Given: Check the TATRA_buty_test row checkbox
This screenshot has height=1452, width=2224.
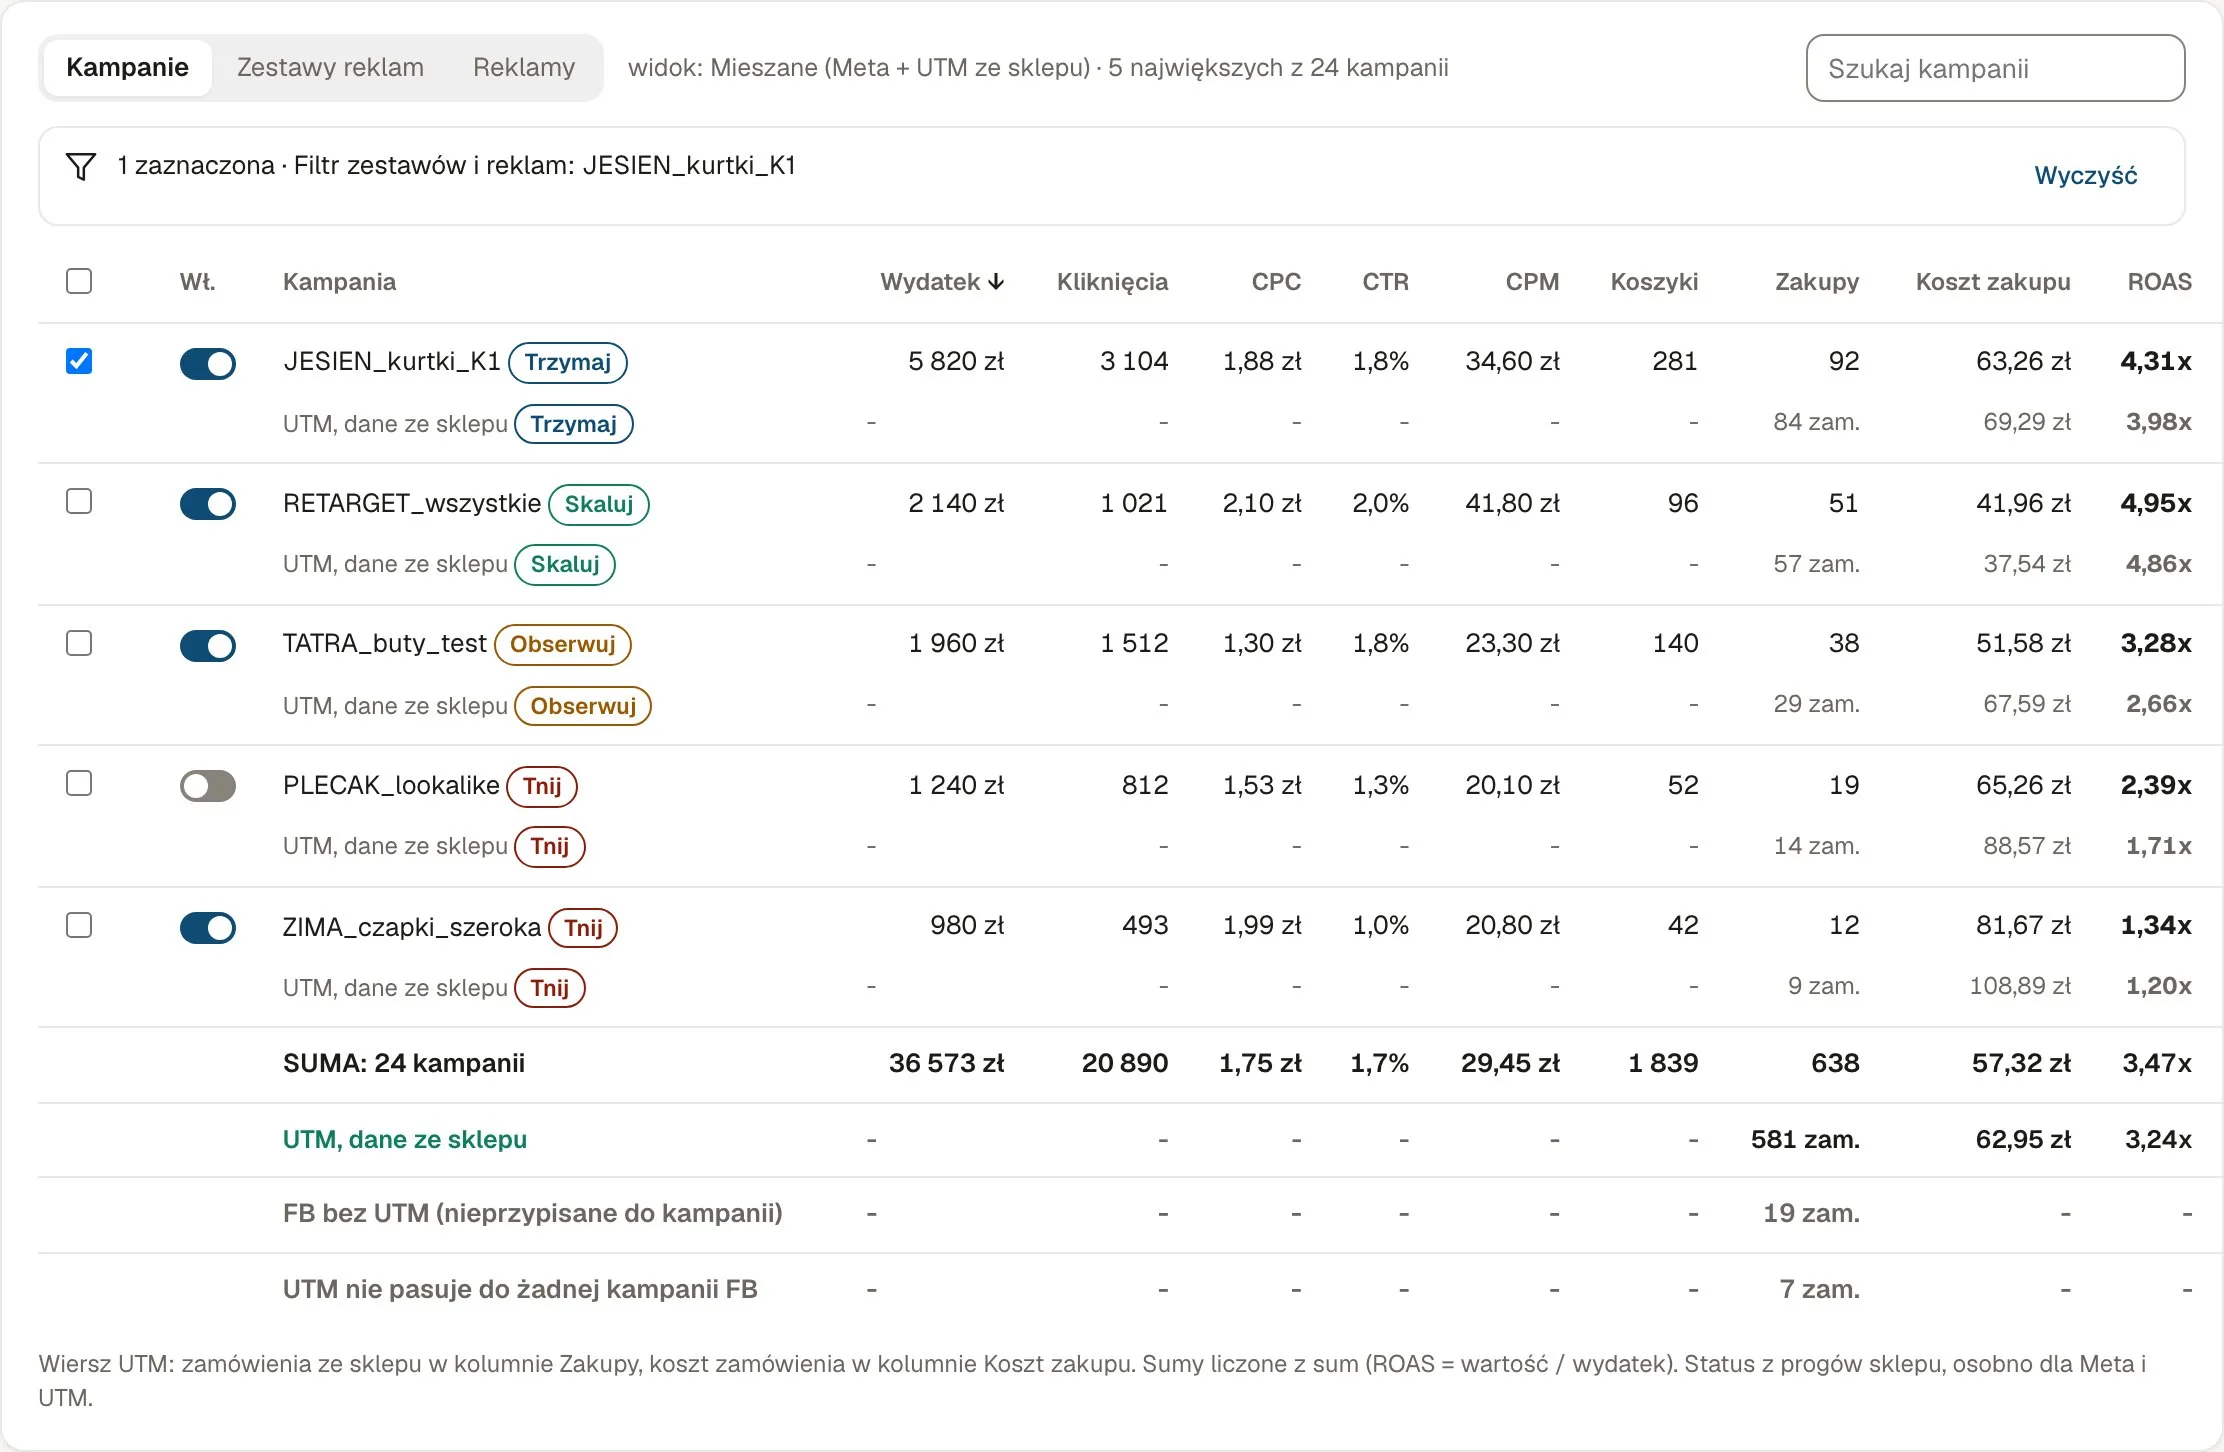Looking at the screenshot, I should pyautogui.click(x=79, y=643).
